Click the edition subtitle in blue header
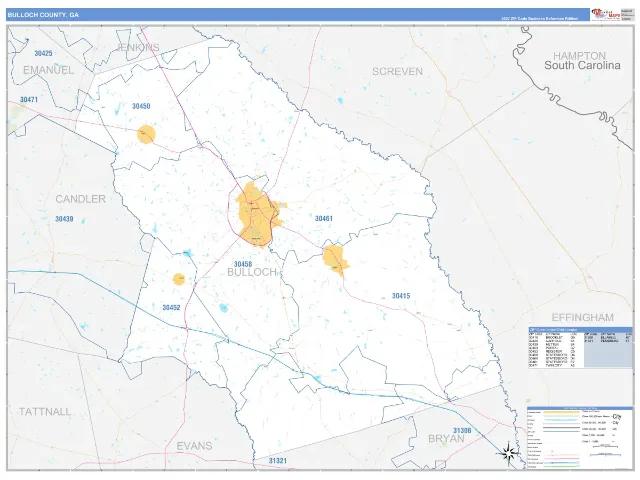 pyautogui.click(x=540, y=18)
